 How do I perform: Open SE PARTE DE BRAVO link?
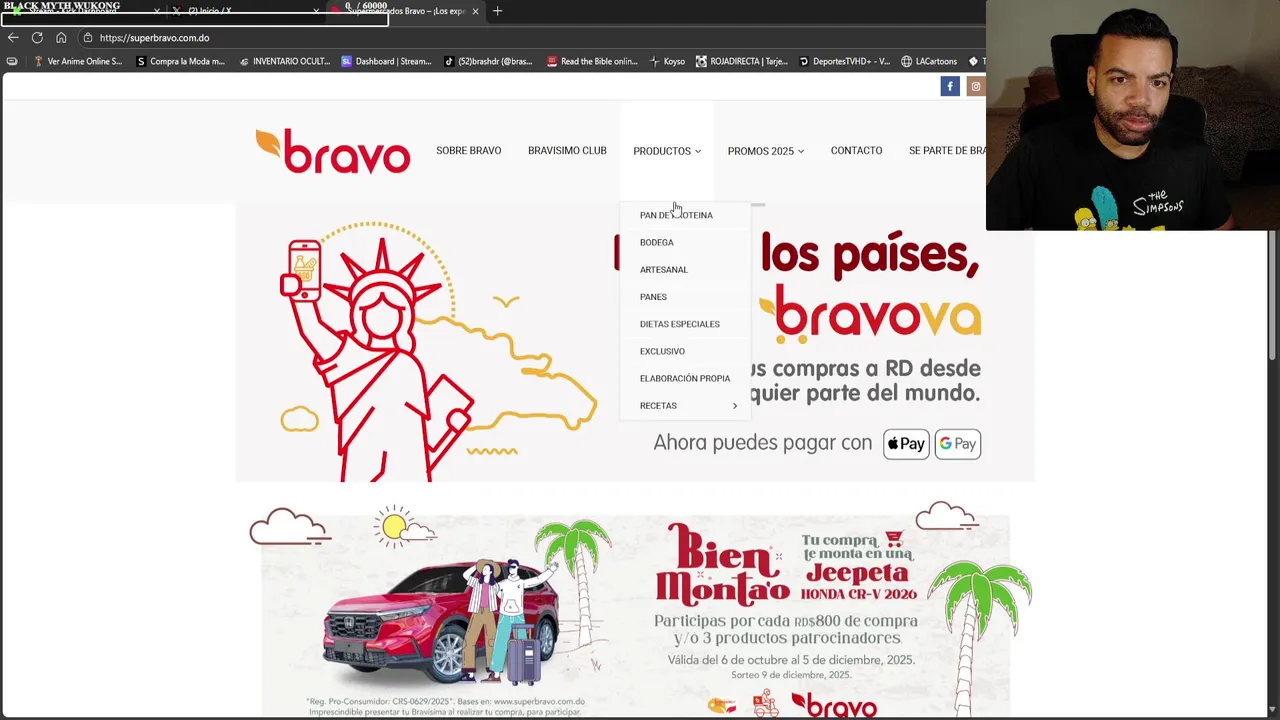pos(947,150)
